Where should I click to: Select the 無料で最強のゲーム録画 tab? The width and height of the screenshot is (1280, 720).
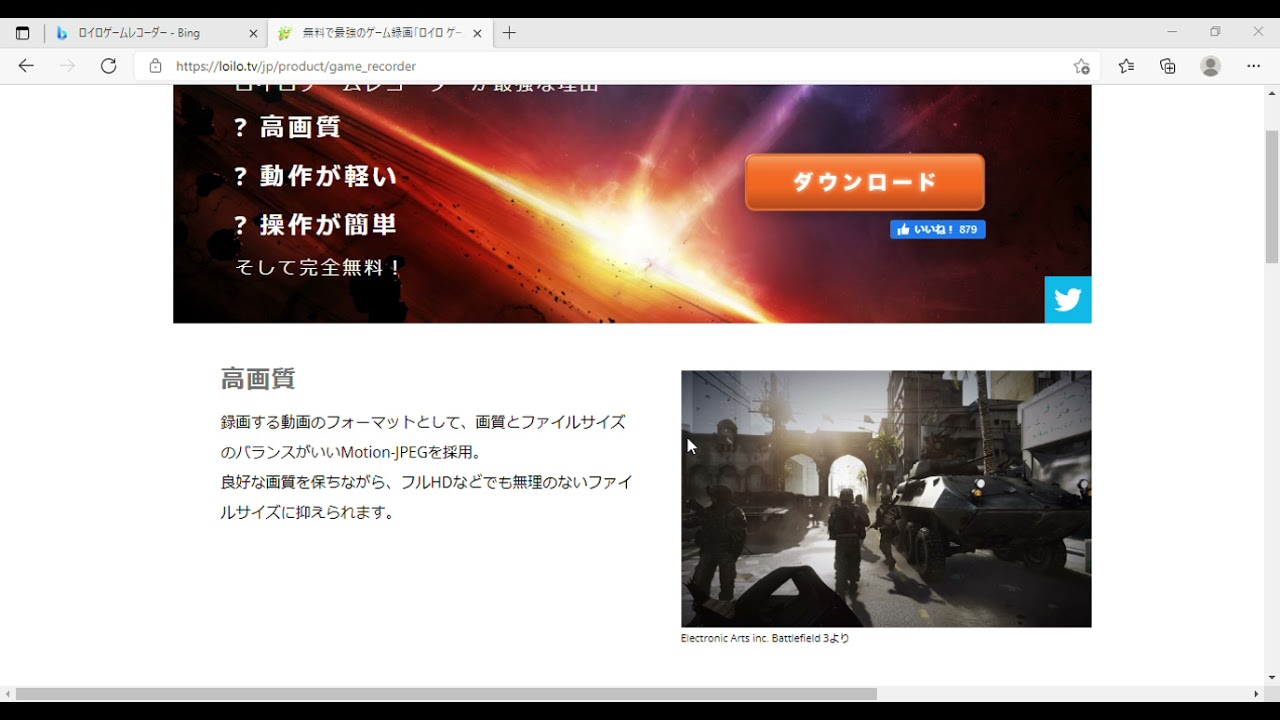[x=382, y=33]
